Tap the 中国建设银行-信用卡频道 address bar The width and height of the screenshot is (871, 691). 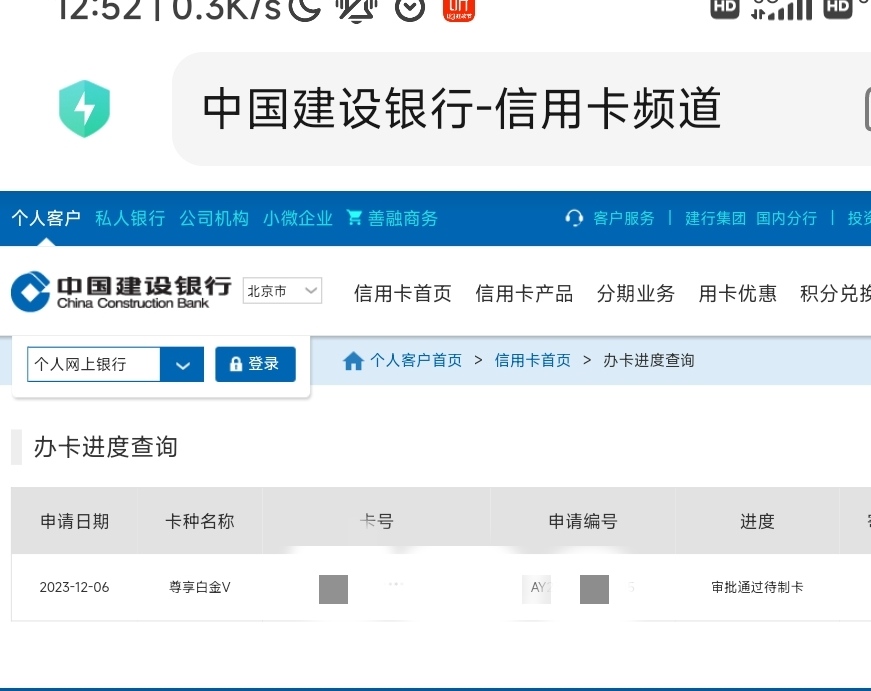click(521, 109)
